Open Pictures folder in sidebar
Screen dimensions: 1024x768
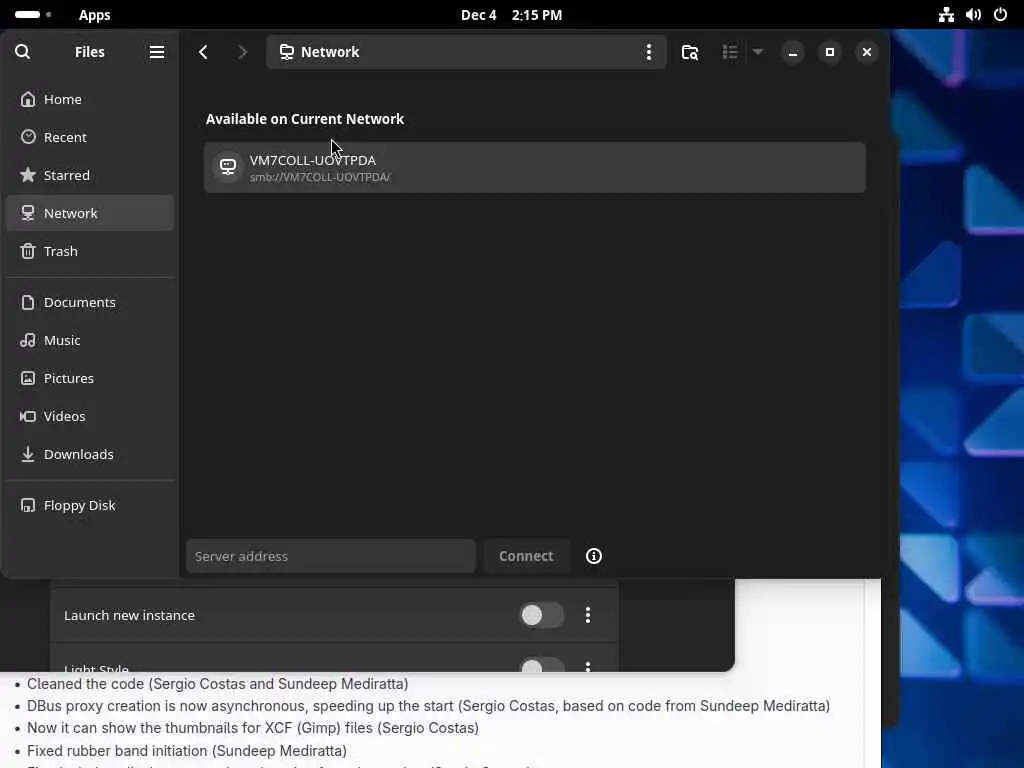[90, 378]
